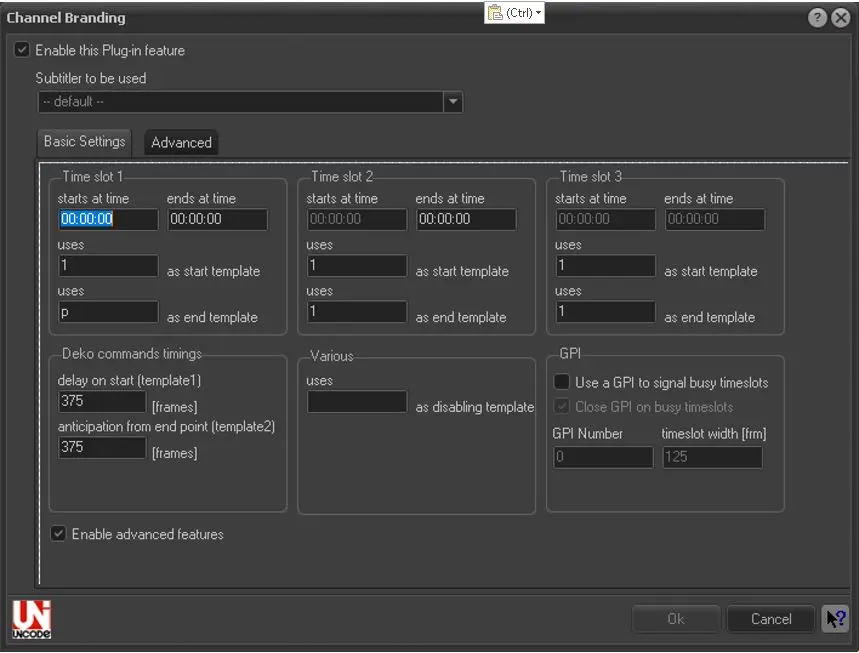The image size is (859, 653).
Task: Click the Uncode logo icon
Action: [31, 619]
